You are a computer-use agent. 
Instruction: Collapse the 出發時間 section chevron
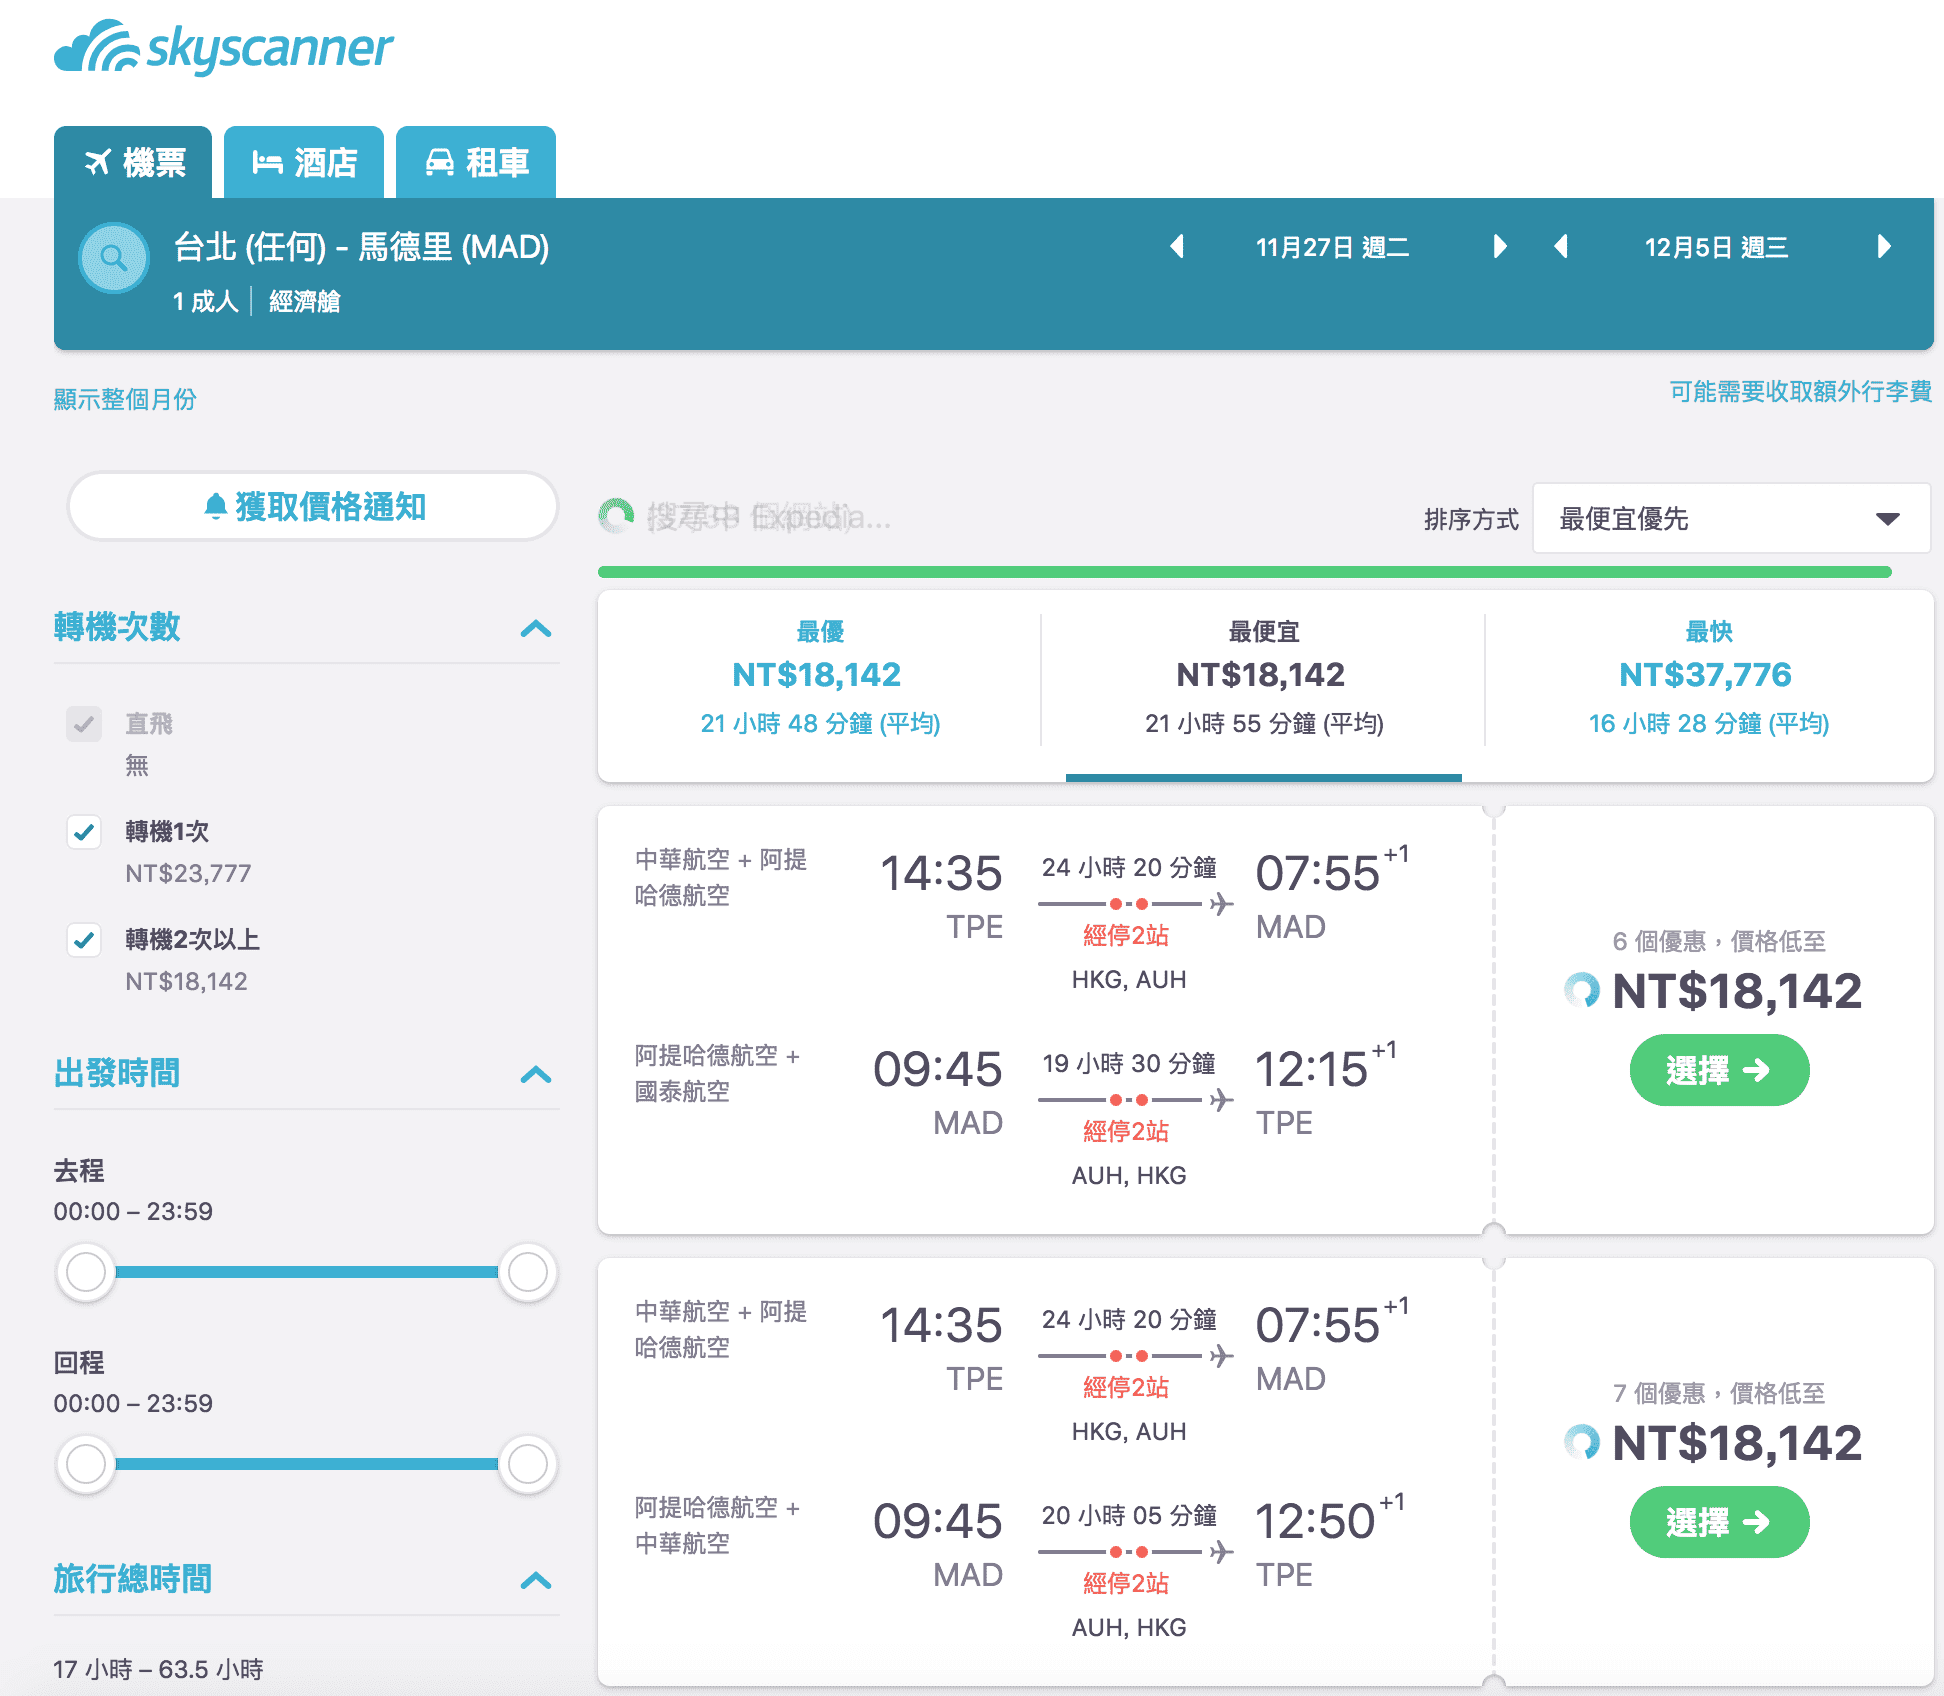tap(536, 1074)
